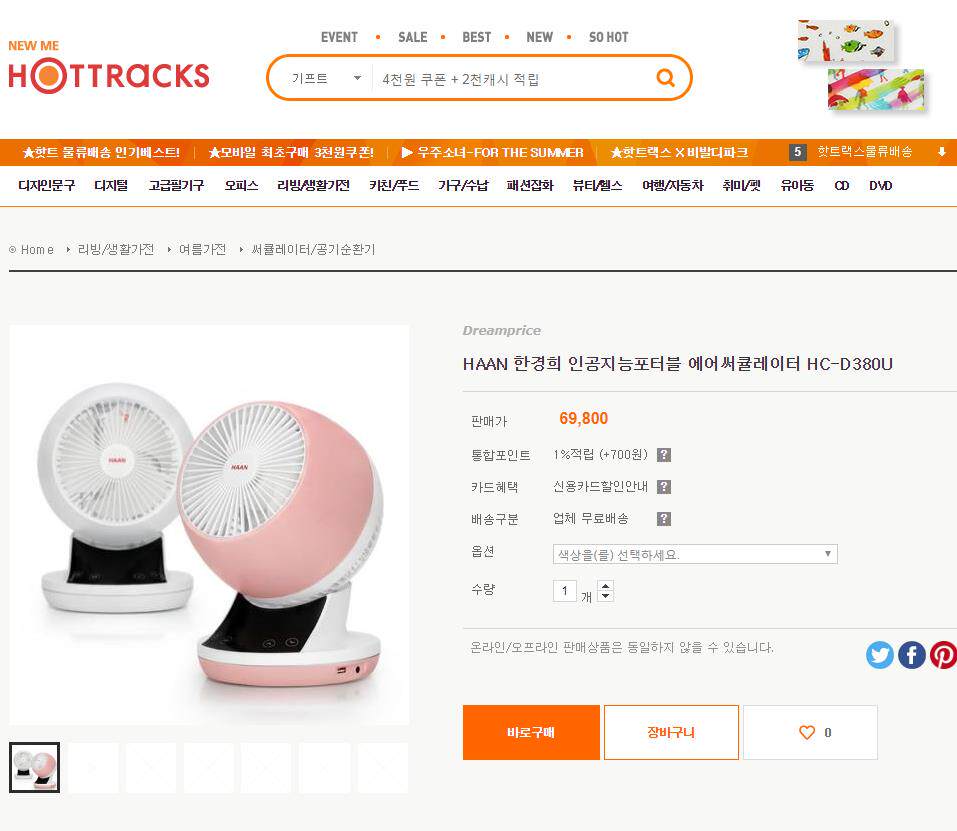Click help icon next to 신용카드할인안내
Screen dimensions: 957x831
663,486
